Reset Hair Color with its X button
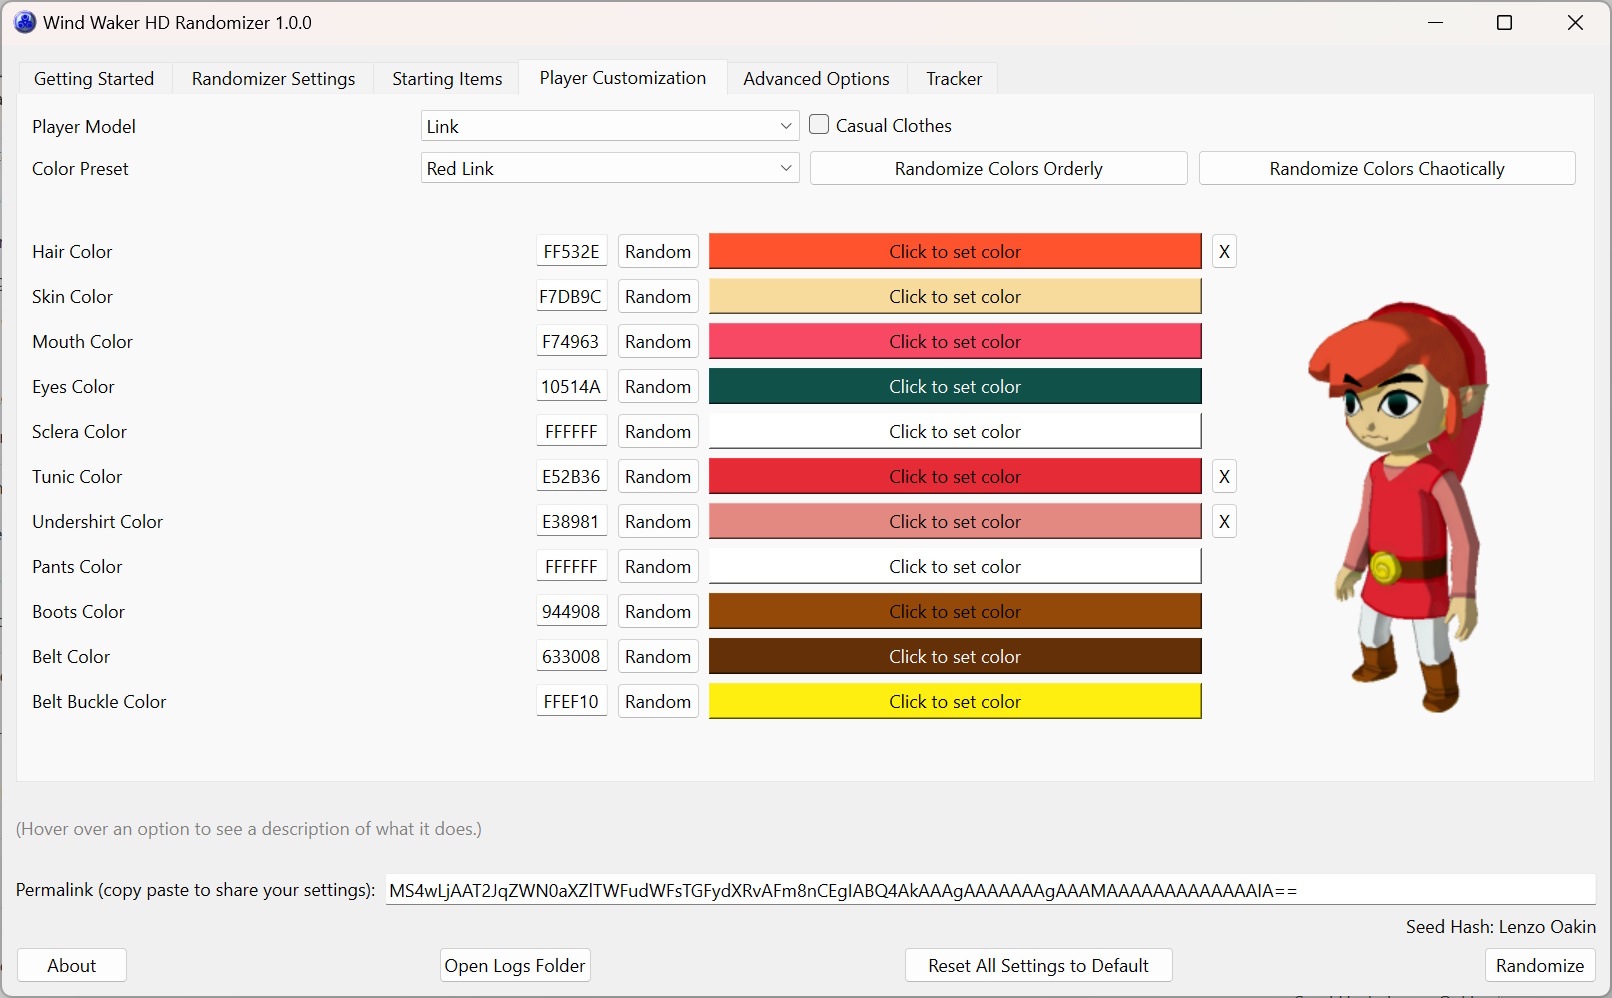The image size is (1612, 998). pos(1224,252)
